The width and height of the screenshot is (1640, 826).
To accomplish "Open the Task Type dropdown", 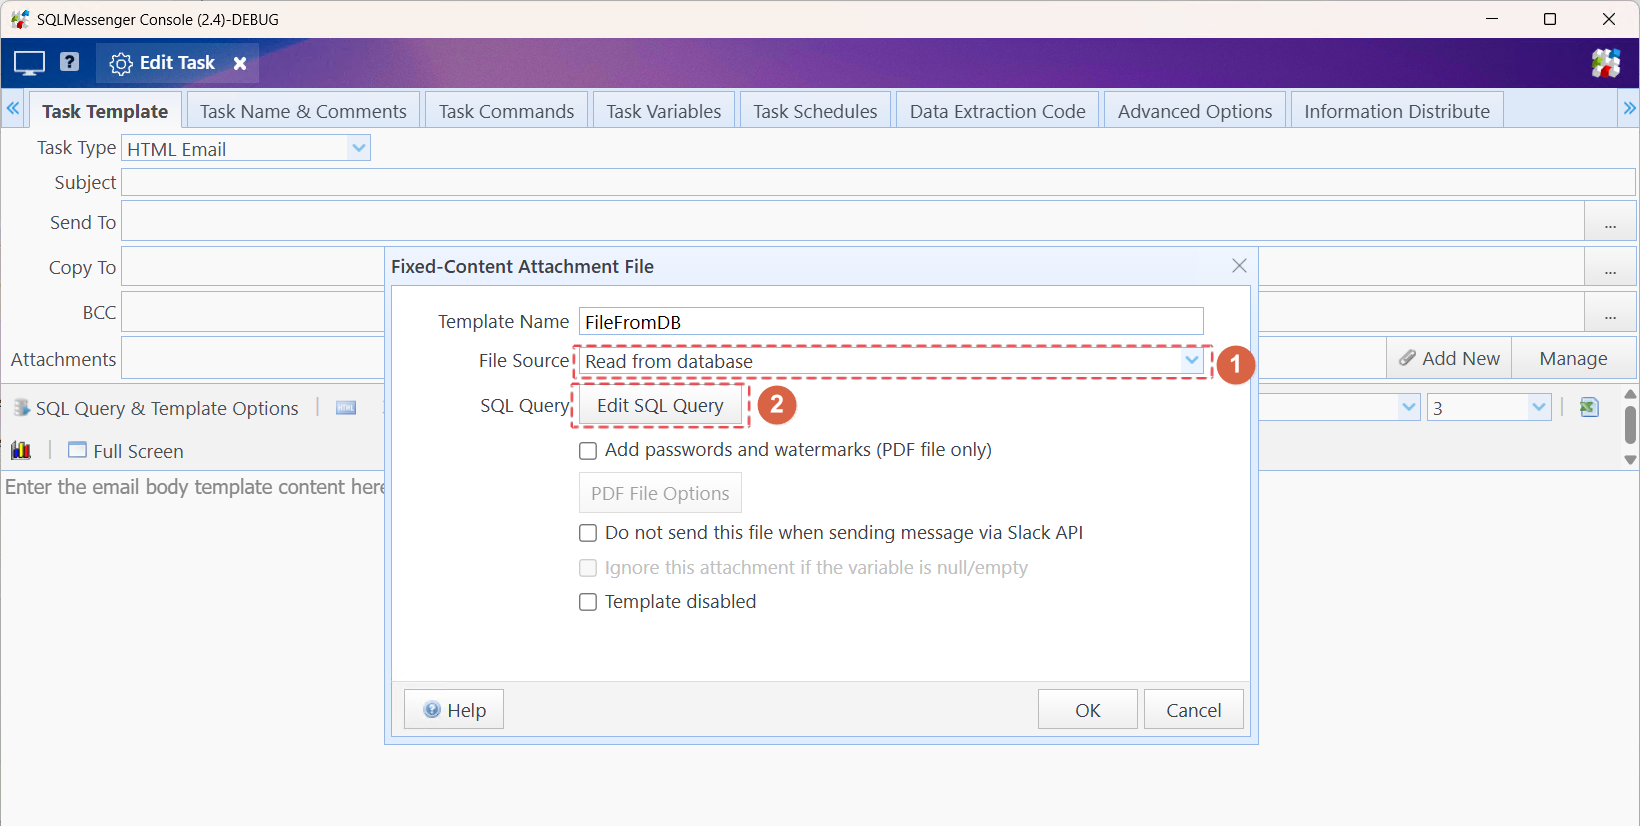I will (x=358, y=148).
